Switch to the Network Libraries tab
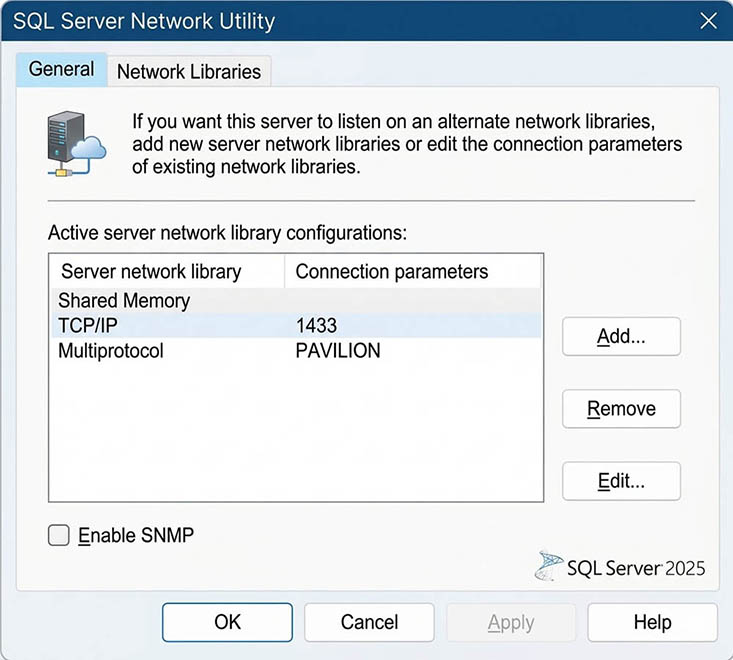Screen dimensions: 733x660 [x=189, y=72]
